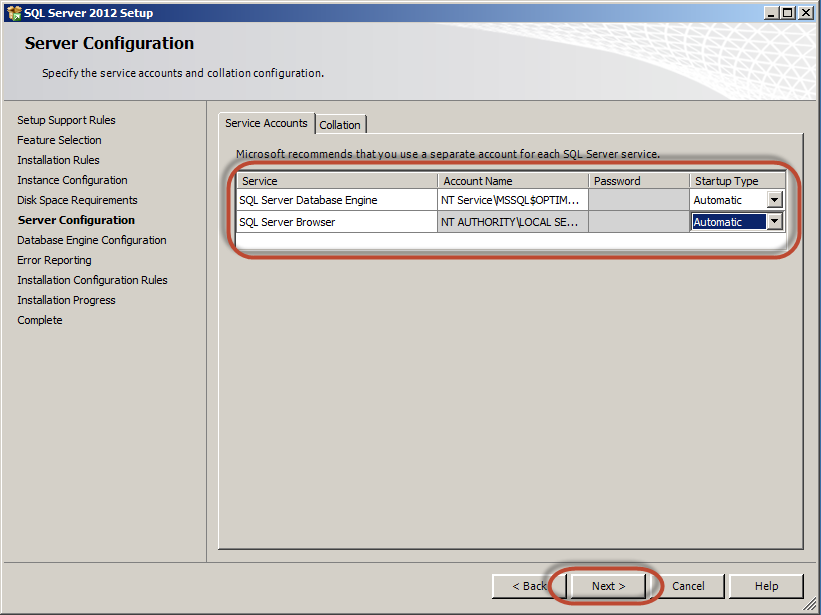Click Account Name cell for Database Engine
821x615 pixels.
coord(512,200)
